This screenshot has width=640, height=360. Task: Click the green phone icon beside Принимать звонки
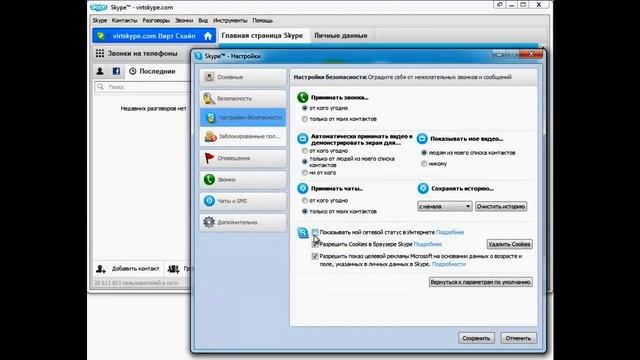point(302,97)
